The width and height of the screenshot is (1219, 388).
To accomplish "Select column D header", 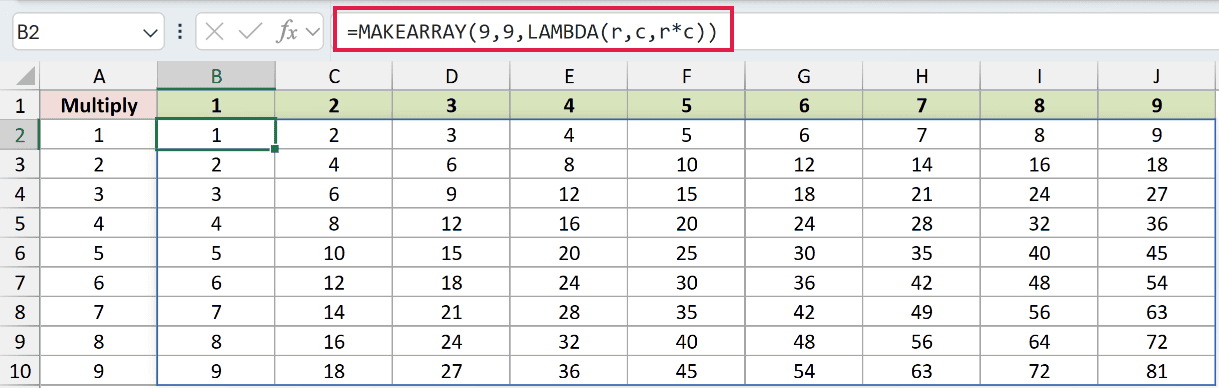I will coord(451,76).
